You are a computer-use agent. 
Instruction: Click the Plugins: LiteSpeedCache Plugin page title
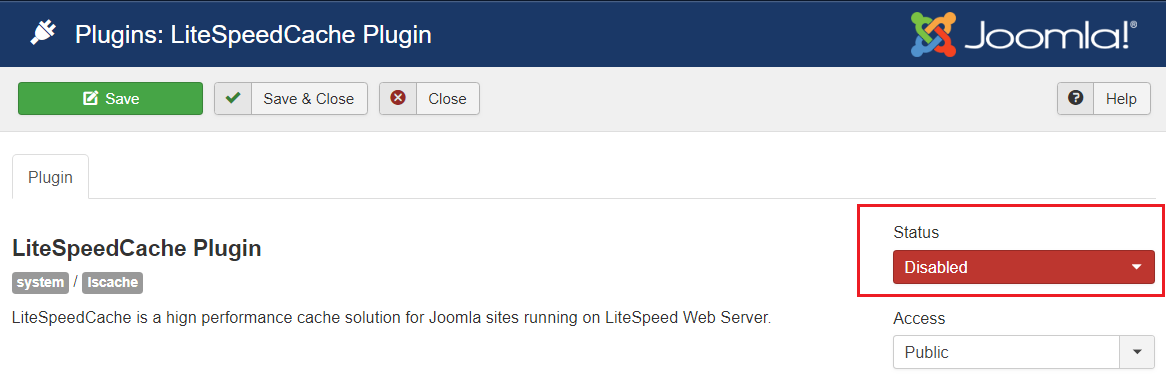[x=254, y=34]
